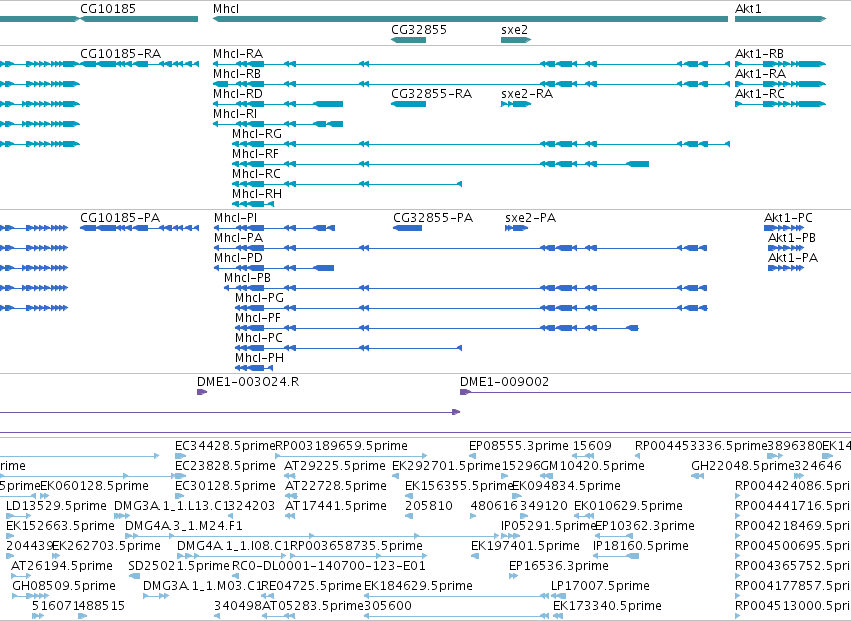Viewport: 851px width, 621px height.
Task: Select the Mhcl-RD transcript label
Action: pos(238,94)
